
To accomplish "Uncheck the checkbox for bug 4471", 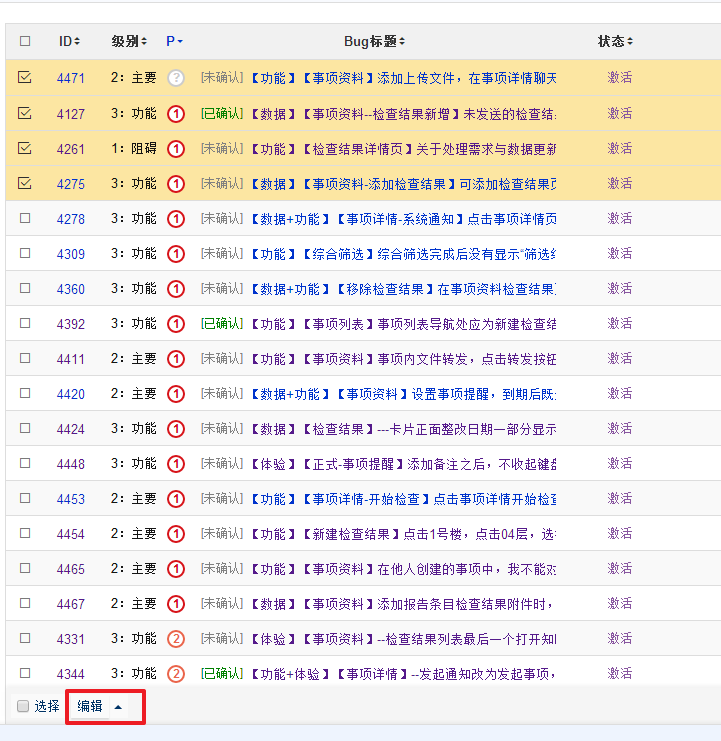I will click(25, 78).
